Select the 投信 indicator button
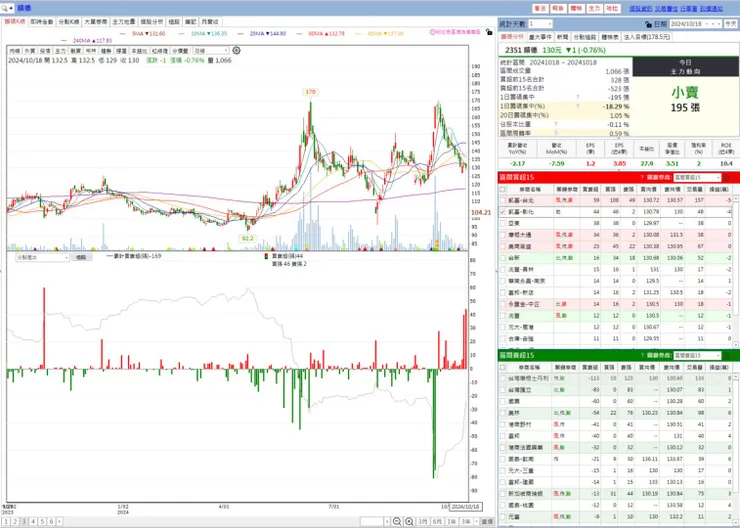The image size is (740, 528). (45, 50)
